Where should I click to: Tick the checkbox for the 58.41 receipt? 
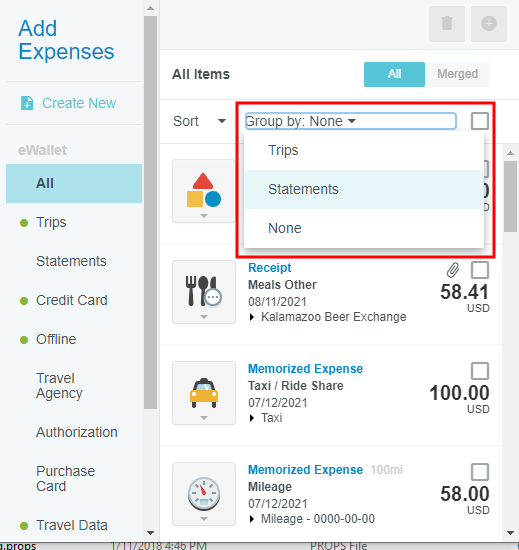click(x=480, y=270)
